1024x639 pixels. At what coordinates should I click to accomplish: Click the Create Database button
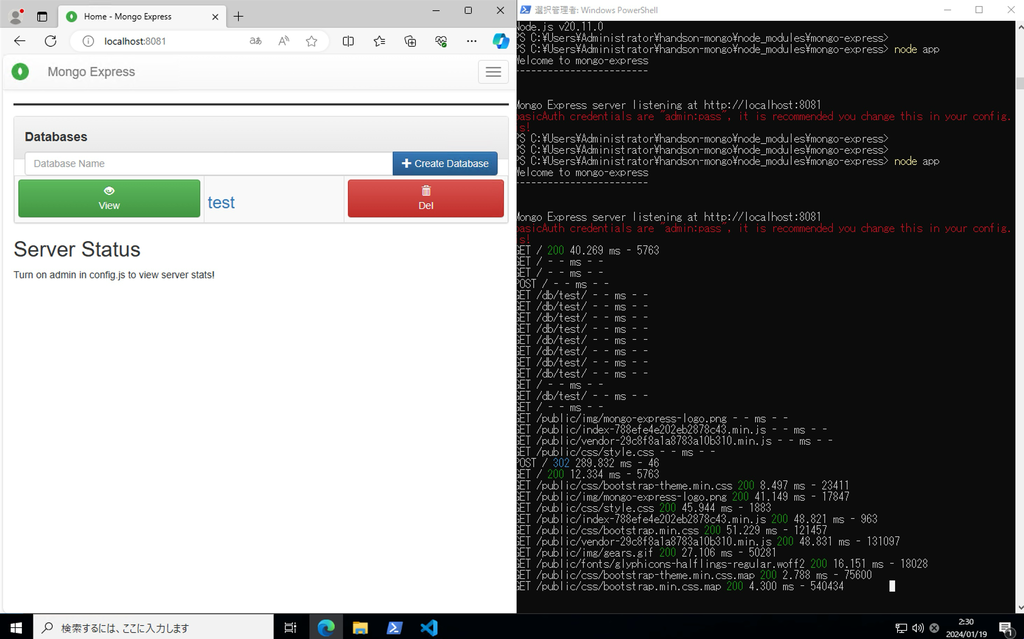(x=445, y=163)
